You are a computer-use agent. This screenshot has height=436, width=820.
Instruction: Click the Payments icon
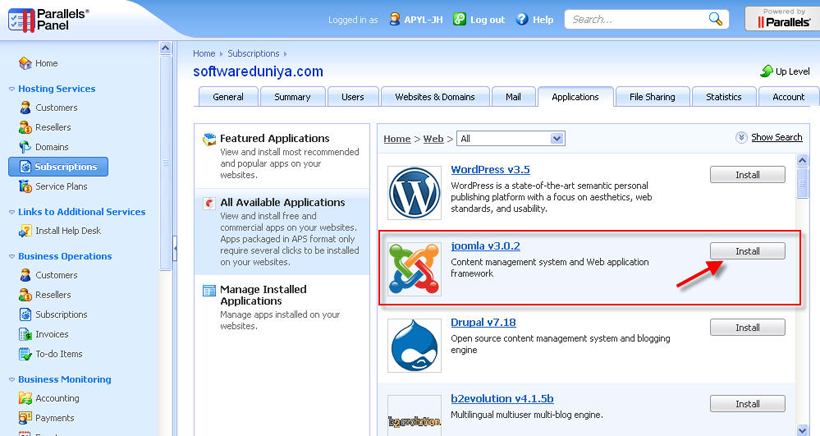point(25,418)
